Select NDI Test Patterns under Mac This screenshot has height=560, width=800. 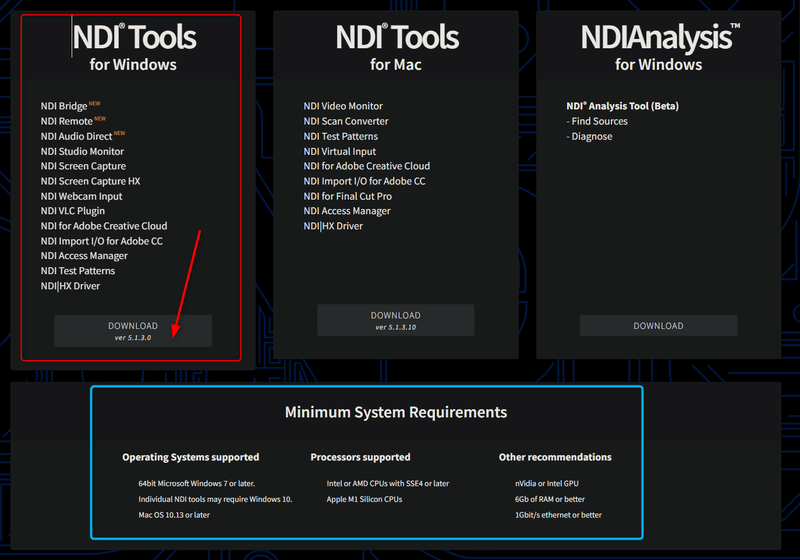tap(340, 136)
